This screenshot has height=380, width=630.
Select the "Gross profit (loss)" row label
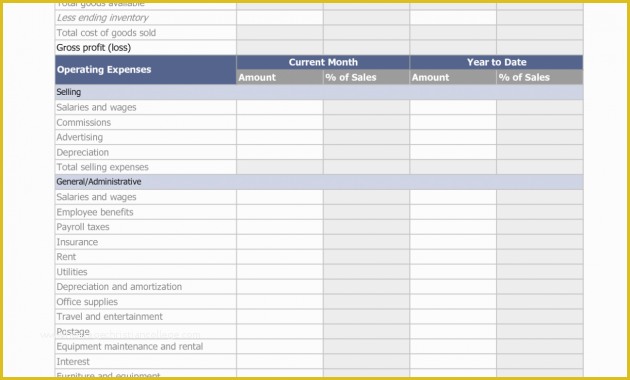94,48
